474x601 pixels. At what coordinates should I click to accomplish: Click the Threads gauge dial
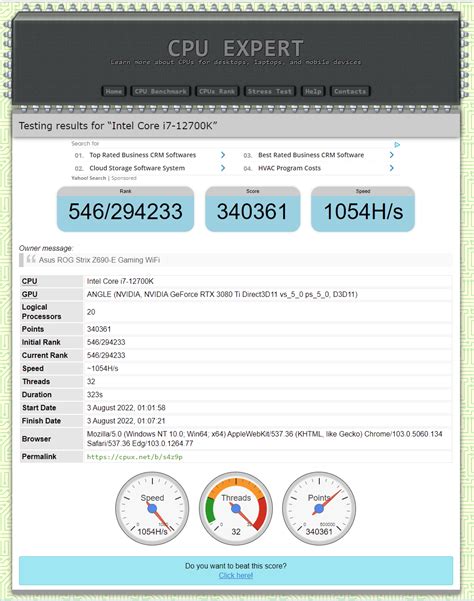tap(236, 509)
